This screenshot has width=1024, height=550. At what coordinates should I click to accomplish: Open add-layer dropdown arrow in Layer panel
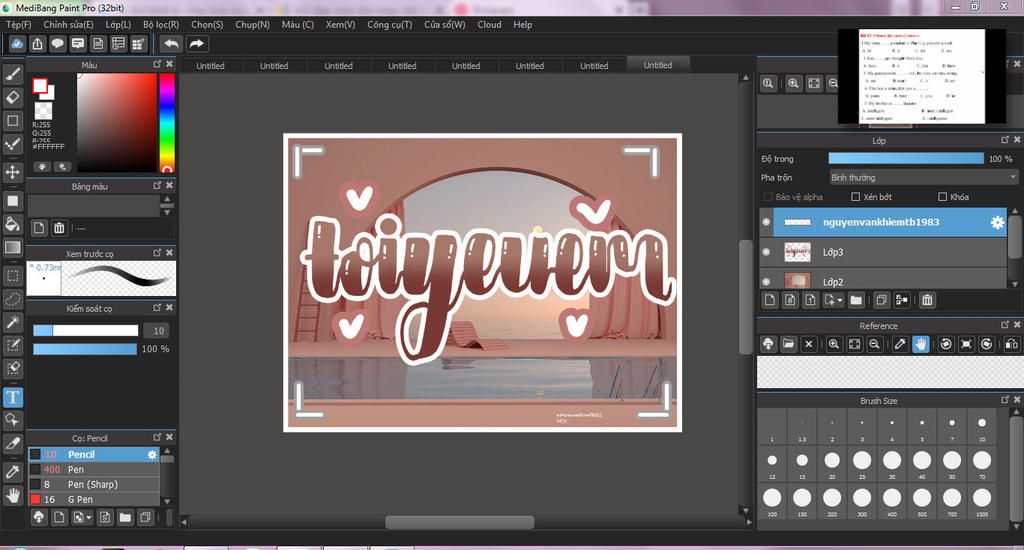pos(840,300)
